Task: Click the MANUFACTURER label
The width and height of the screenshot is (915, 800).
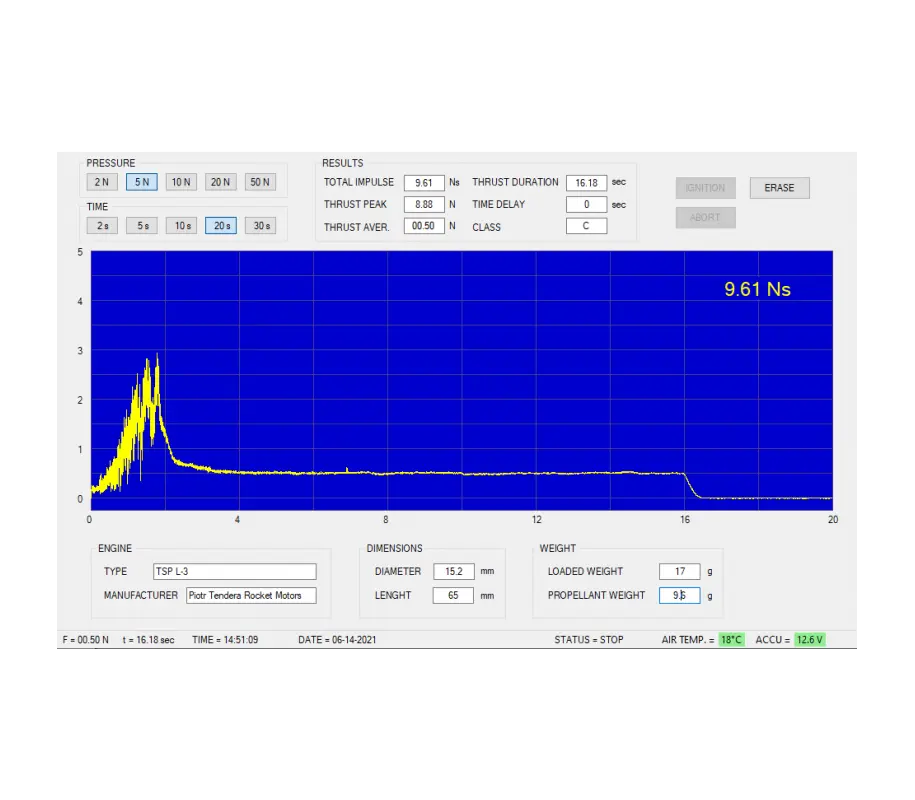Action: 141,595
